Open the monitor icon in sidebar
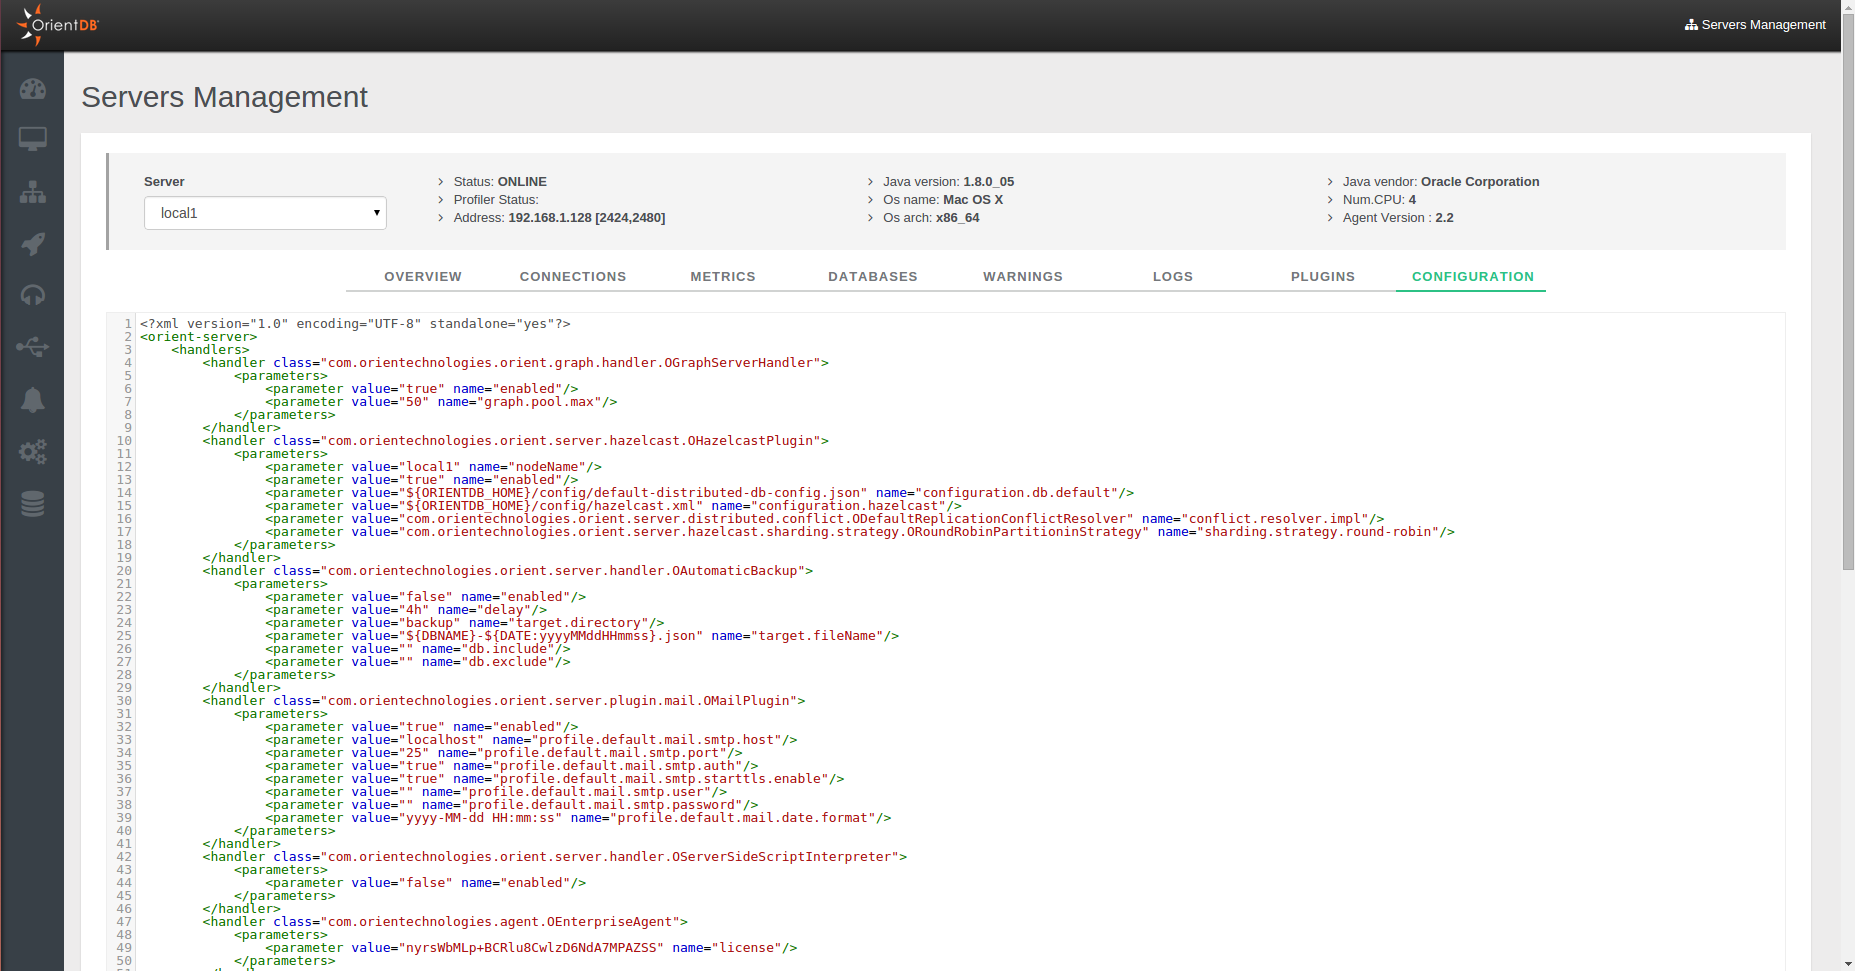1855x971 pixels. [33, 139]
